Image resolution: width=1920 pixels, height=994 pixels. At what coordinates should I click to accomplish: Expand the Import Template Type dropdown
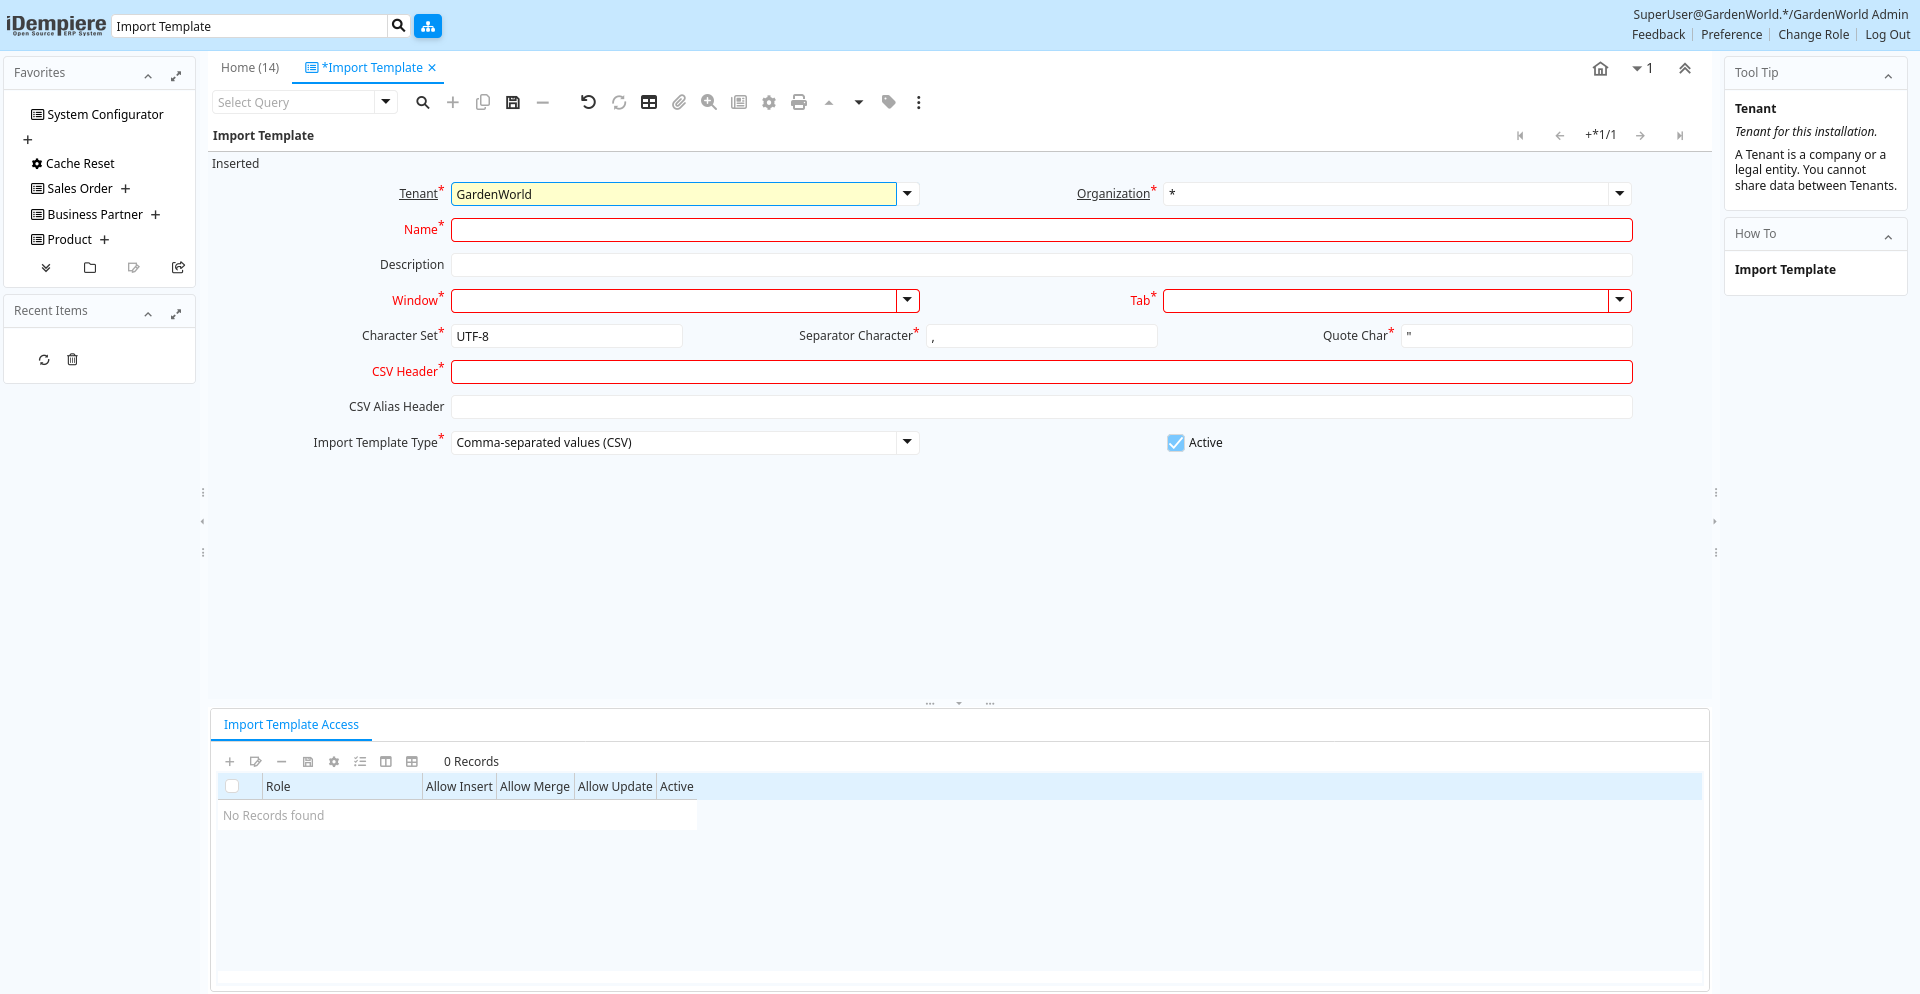907,443
